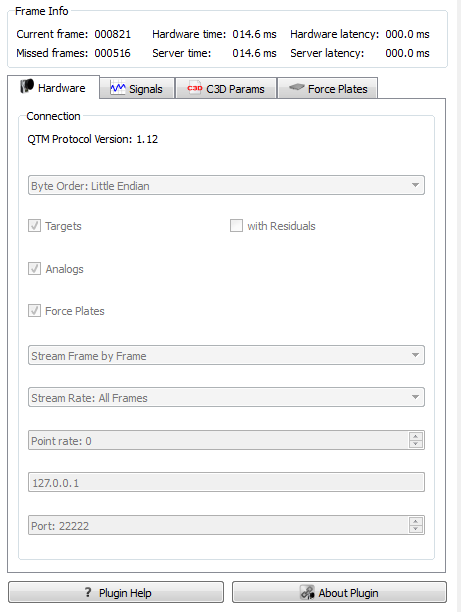Expand the Stream Frame by Frame dropdown
The height and width of the screenshot is (612, 461).
pos(226,355)
